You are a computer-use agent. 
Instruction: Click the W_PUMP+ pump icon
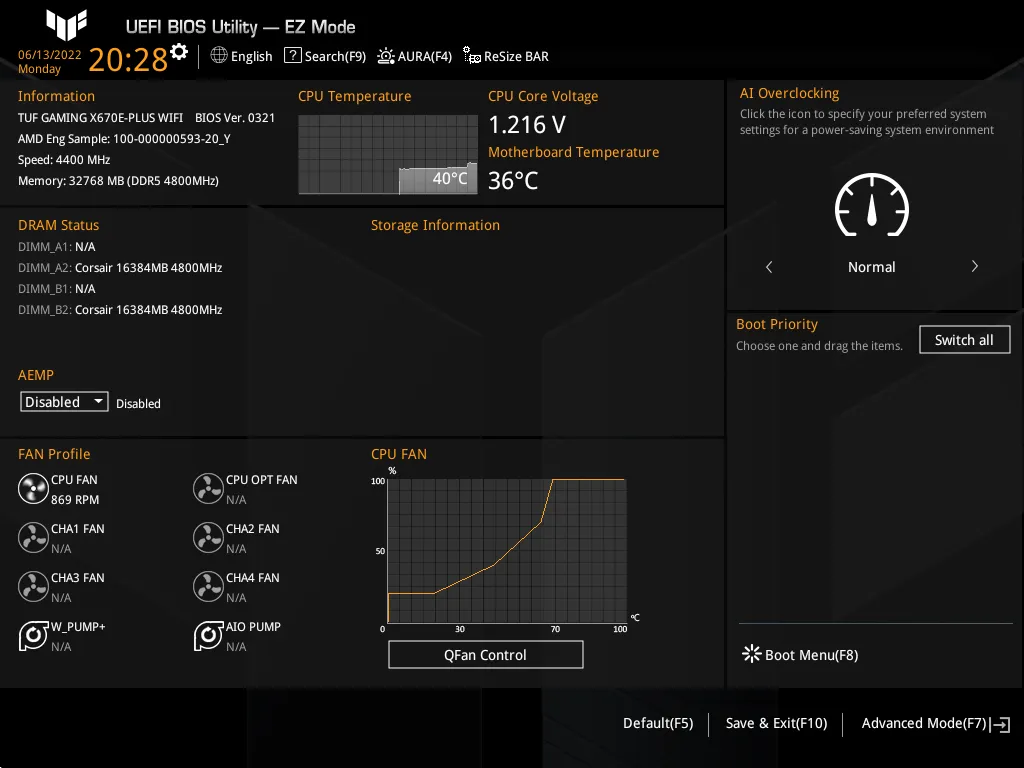click(x=33, y=636)
